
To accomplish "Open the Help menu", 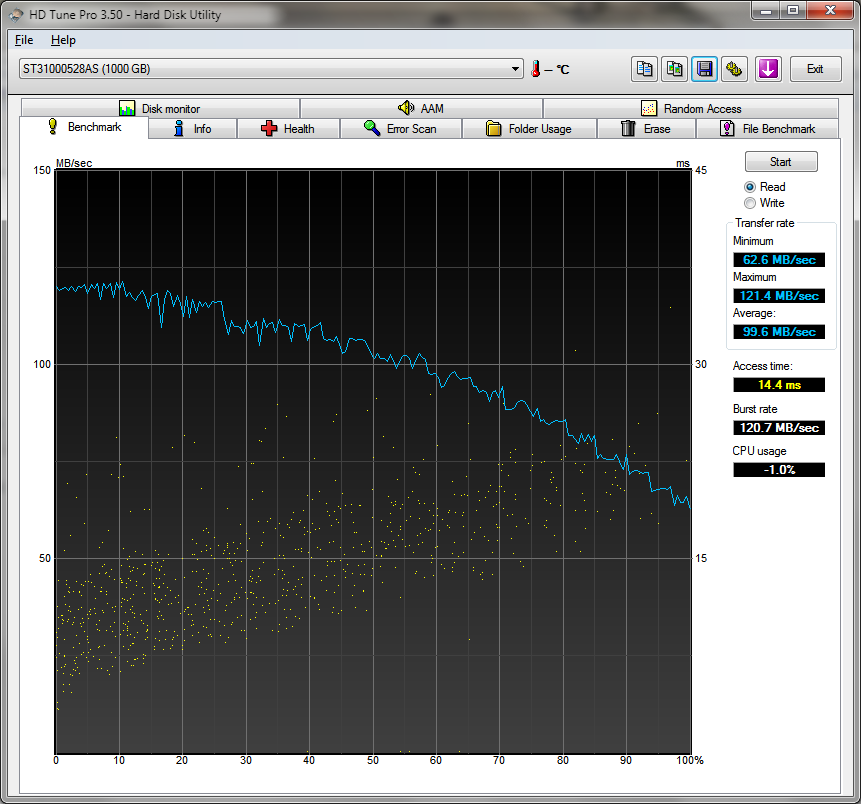I will pos(63,40).
